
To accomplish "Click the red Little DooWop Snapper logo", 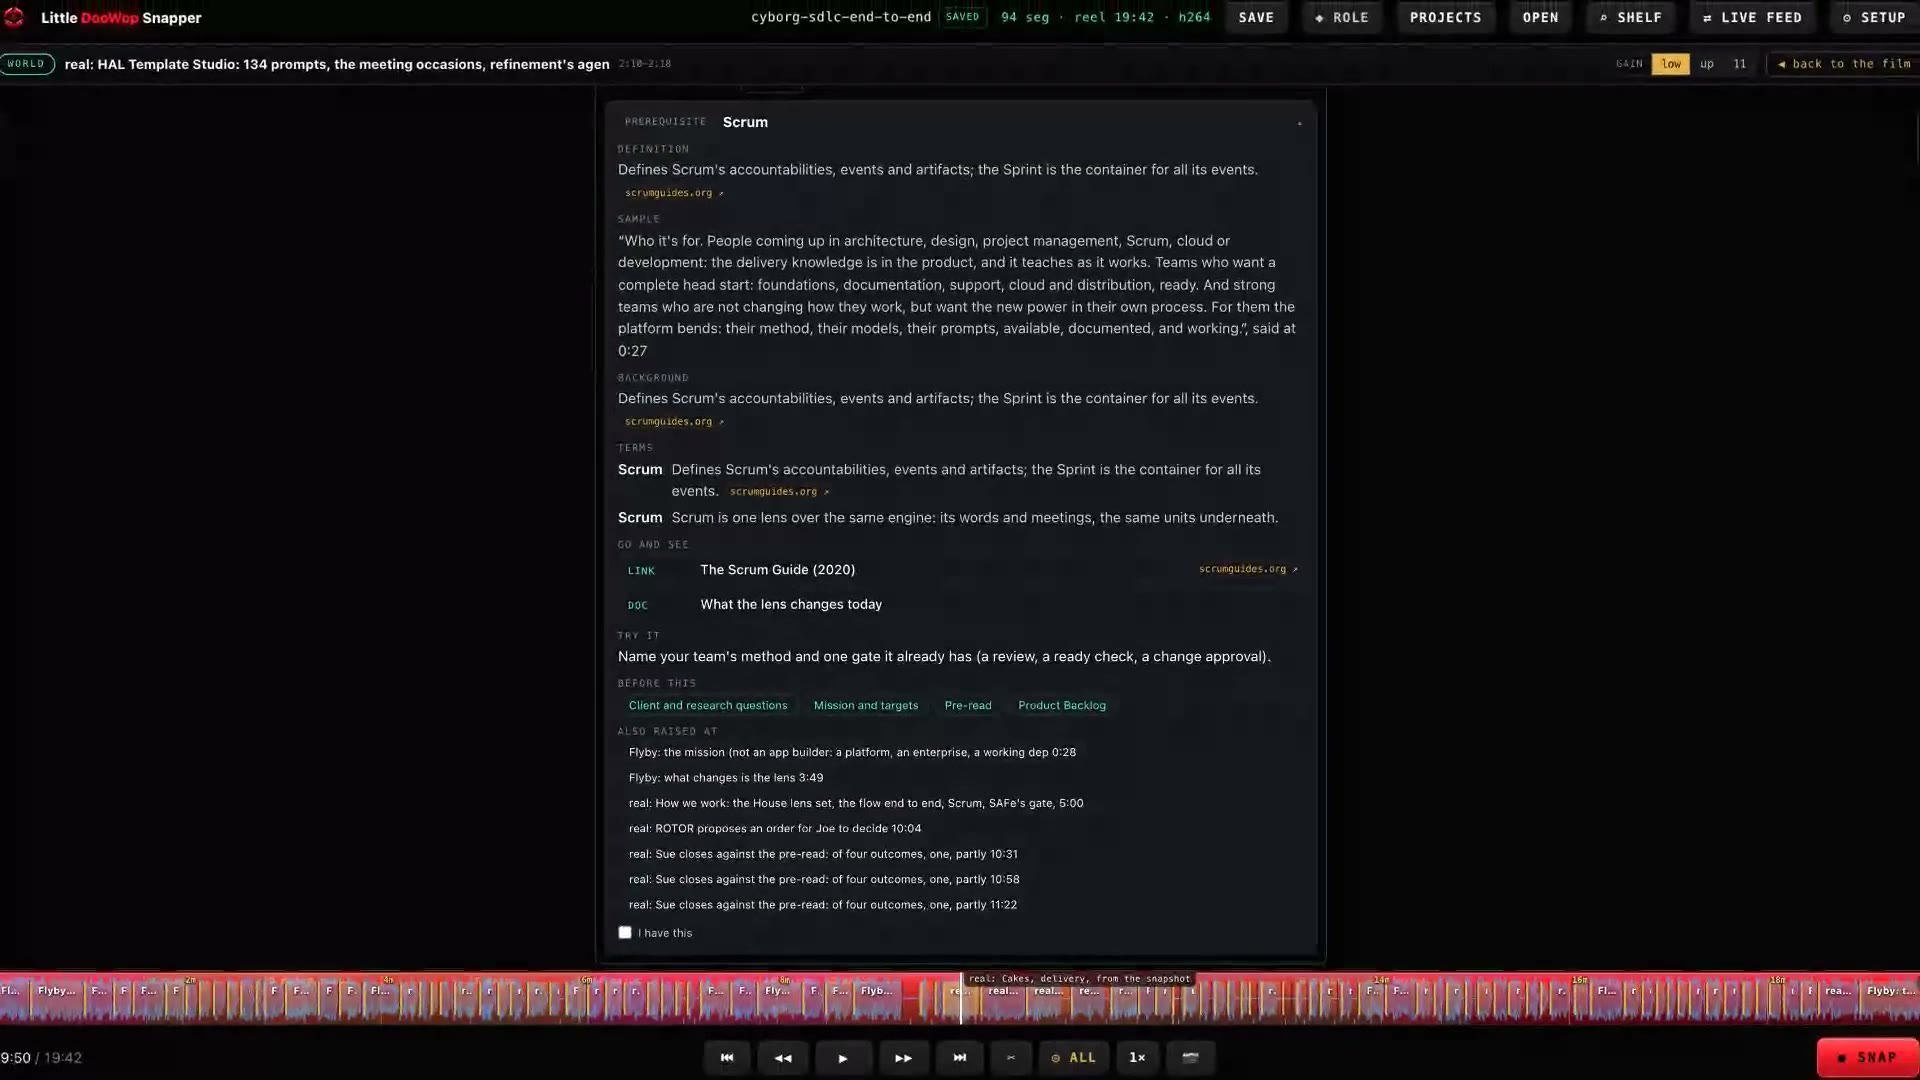I will [x=14, y=17].
